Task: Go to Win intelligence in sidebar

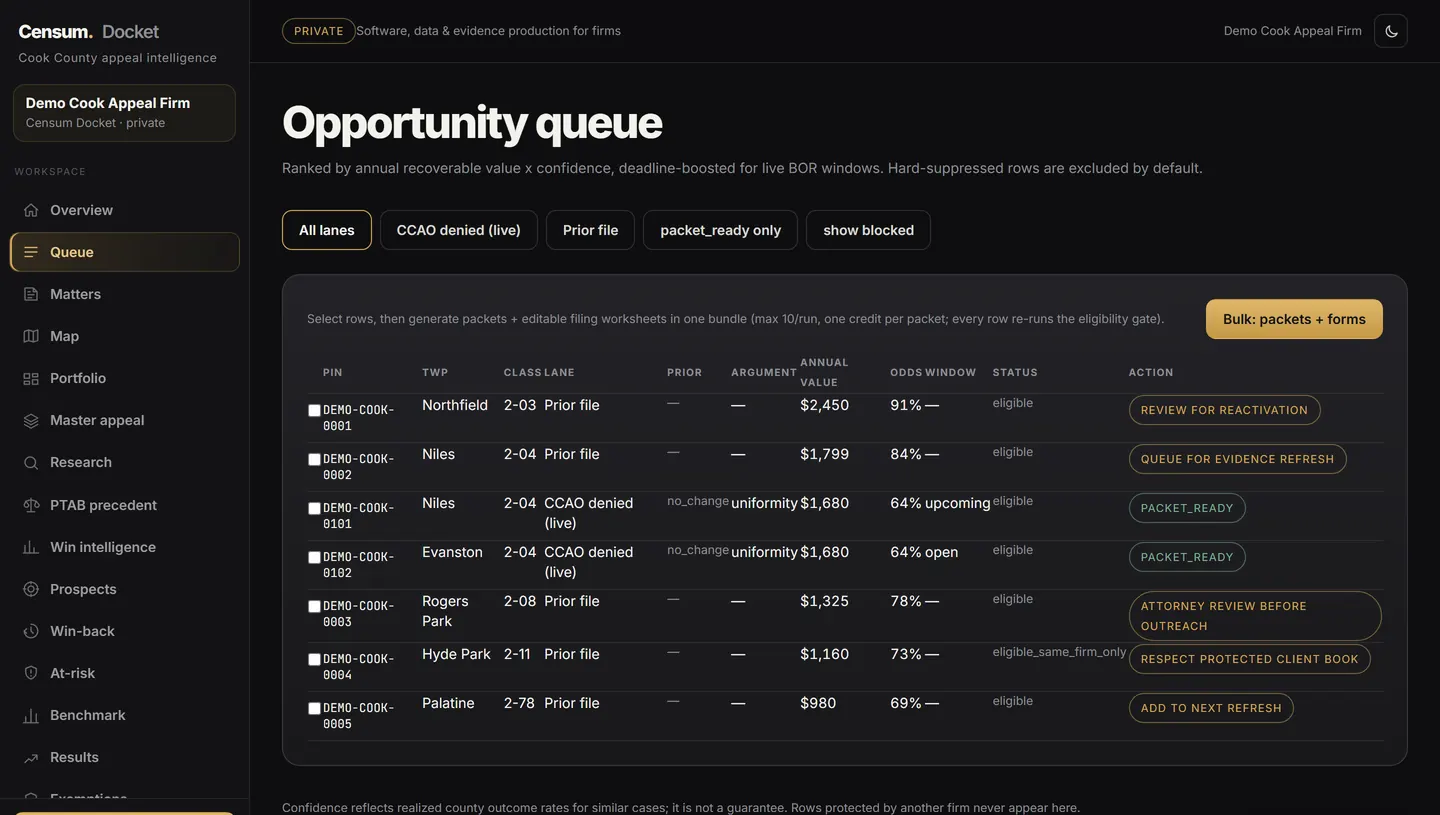Action: [x=125, y=547]
